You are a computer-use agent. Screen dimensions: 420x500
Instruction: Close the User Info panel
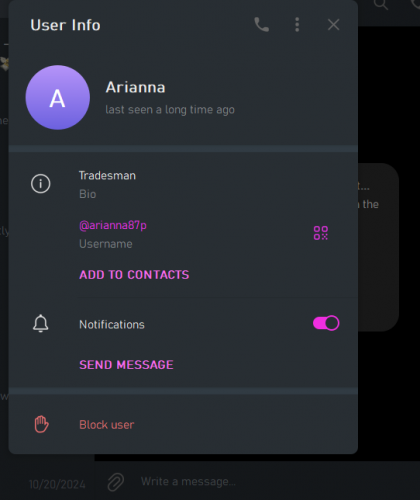(333, 25)
